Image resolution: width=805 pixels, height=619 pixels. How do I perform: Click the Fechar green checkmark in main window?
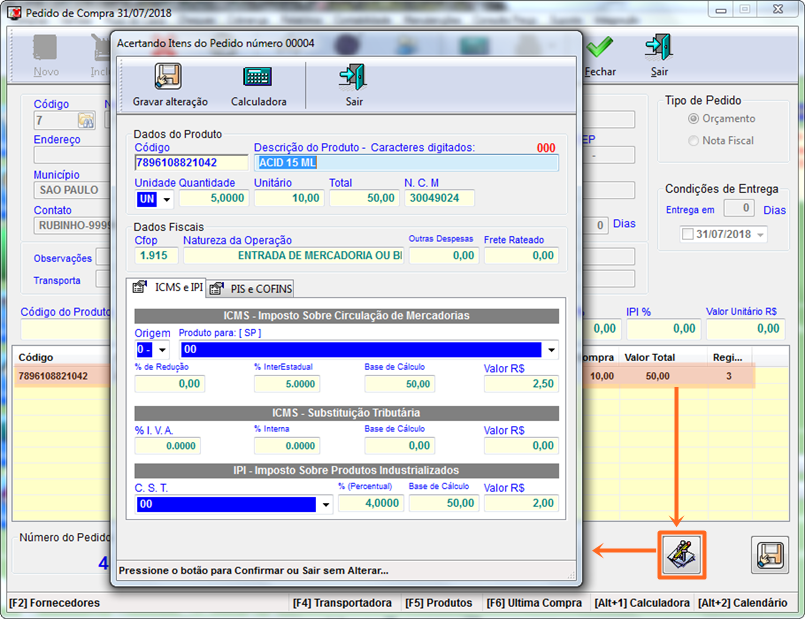(x=600, y=47)
